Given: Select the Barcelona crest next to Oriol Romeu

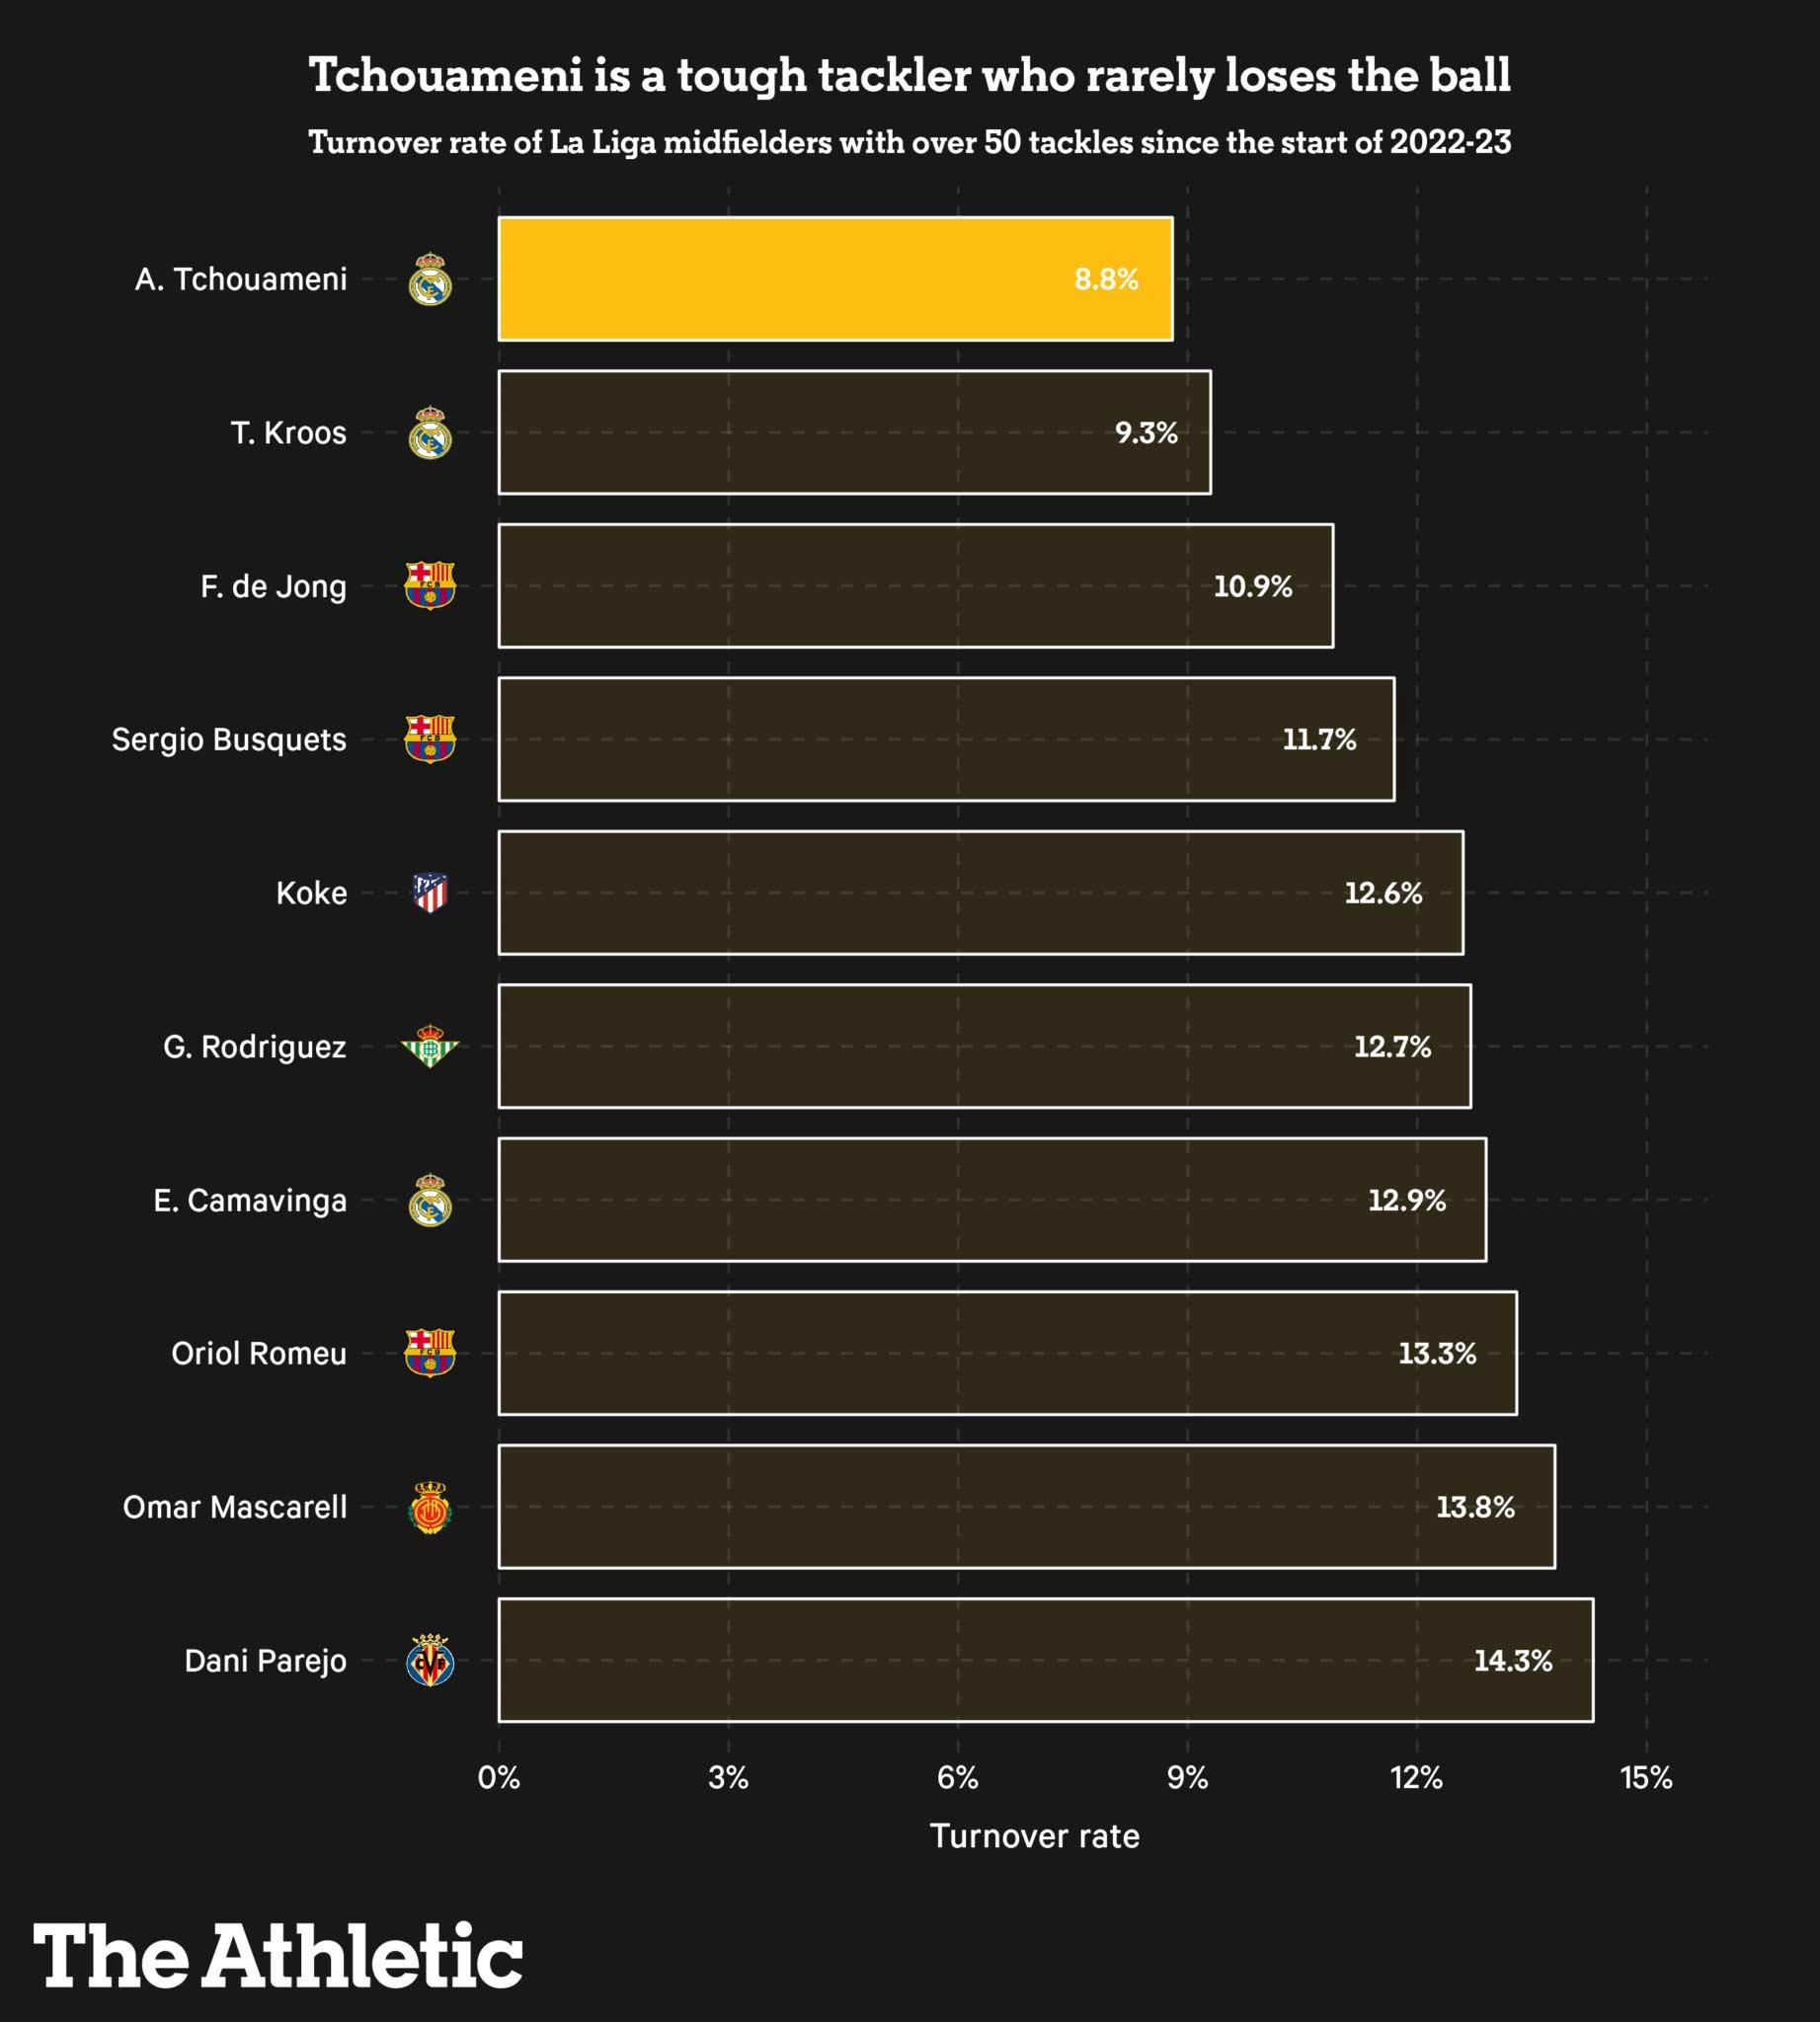Looking at the screenshot, I should coord(430,1353).
